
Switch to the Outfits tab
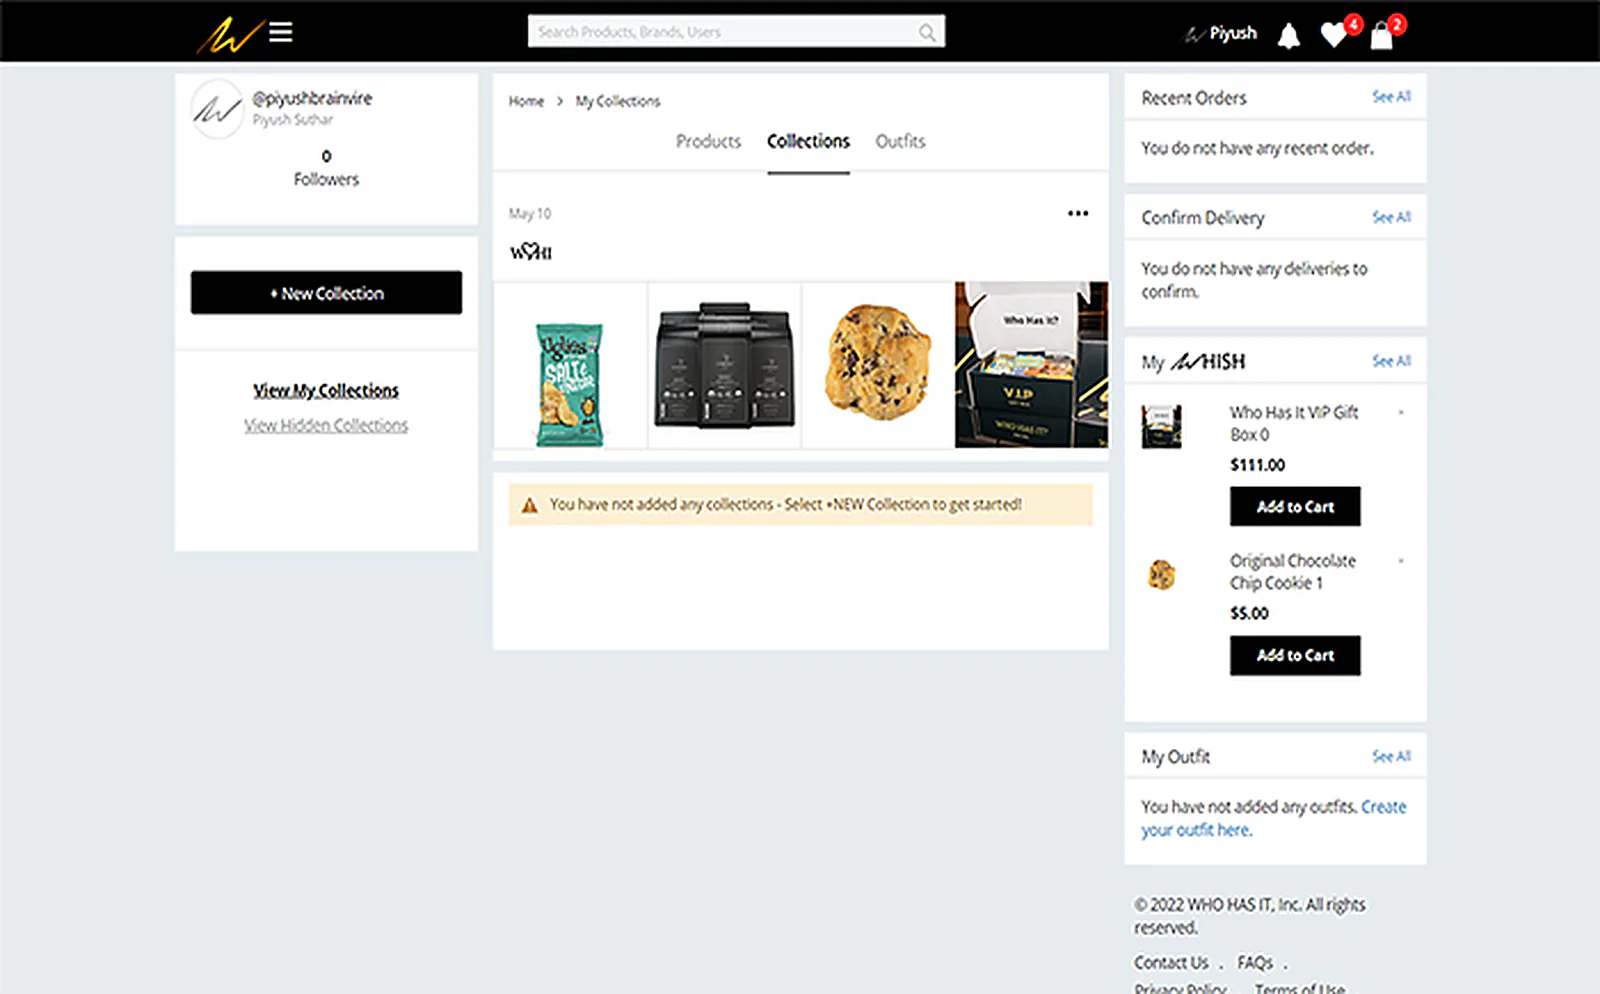pyautogui.click(x=900, y=141)
